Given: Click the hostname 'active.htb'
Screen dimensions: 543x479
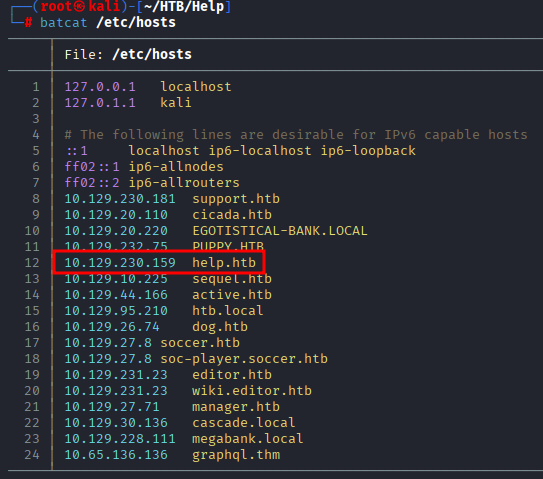Looking at the screenshot, I should 232,295.
